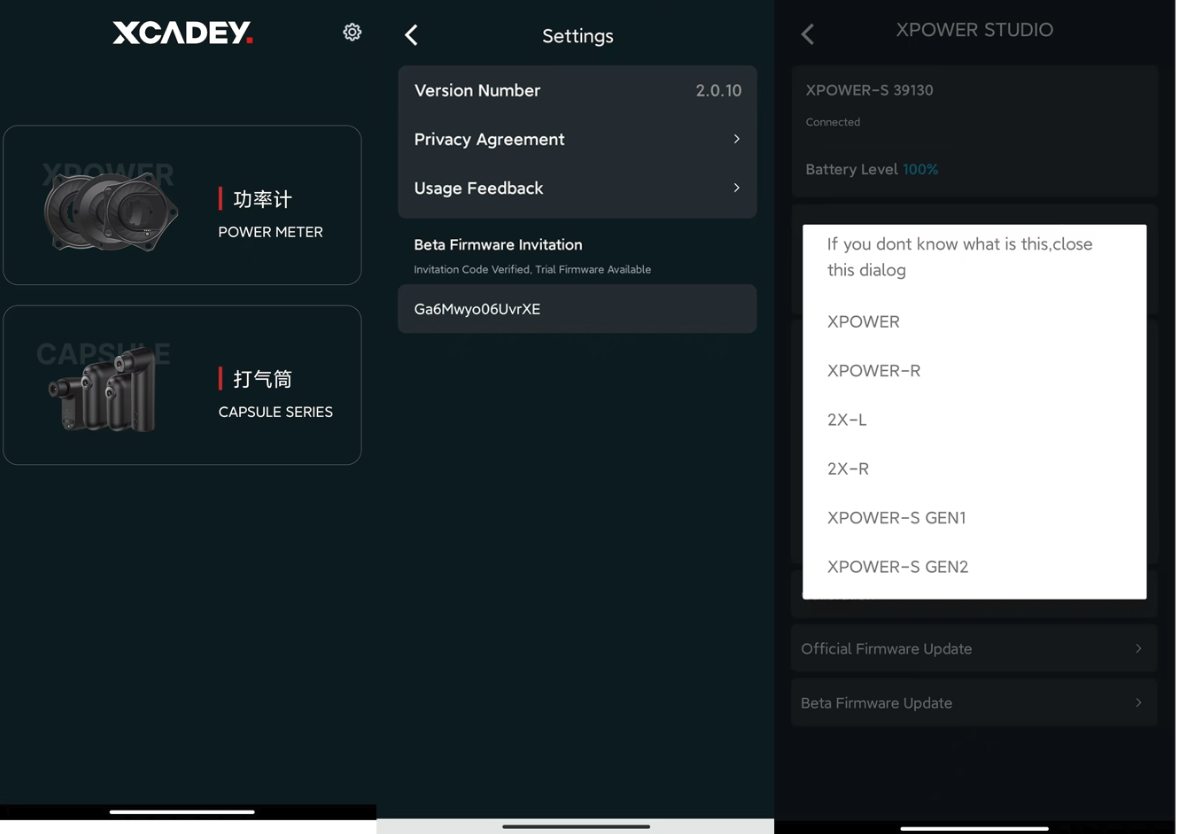The image size is (1177, 834).
Task: Choose the 2X-L option
Action: tap(847, 420)
